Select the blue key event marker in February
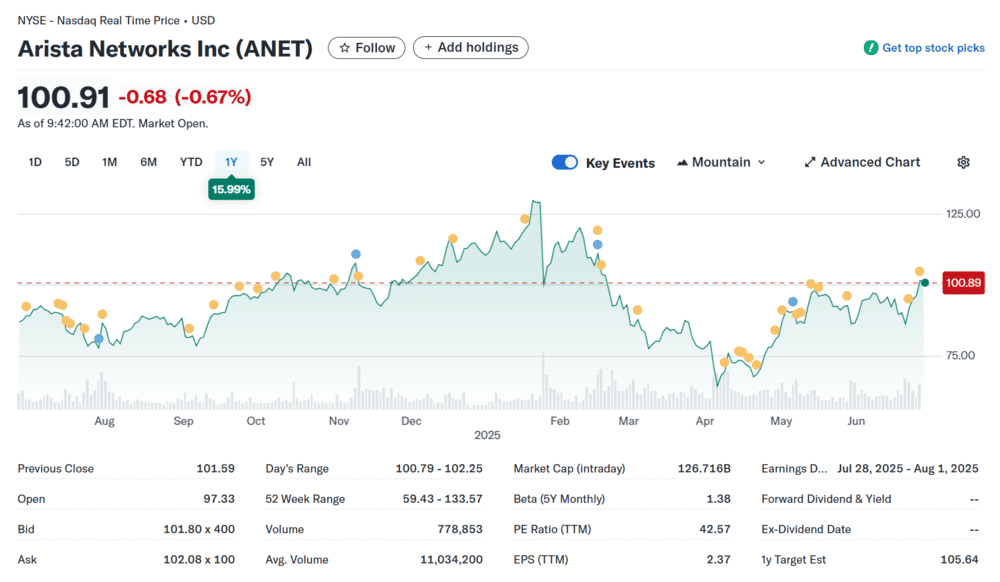 pyautogui.click(x=598, y=245)
